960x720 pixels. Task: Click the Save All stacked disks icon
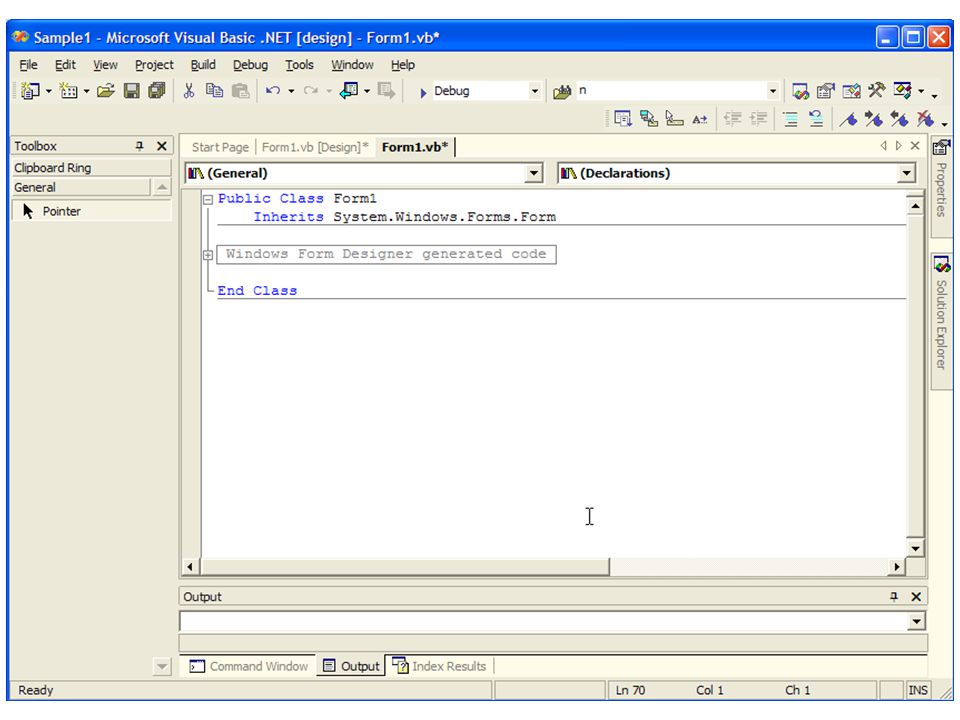pos(157,91)
